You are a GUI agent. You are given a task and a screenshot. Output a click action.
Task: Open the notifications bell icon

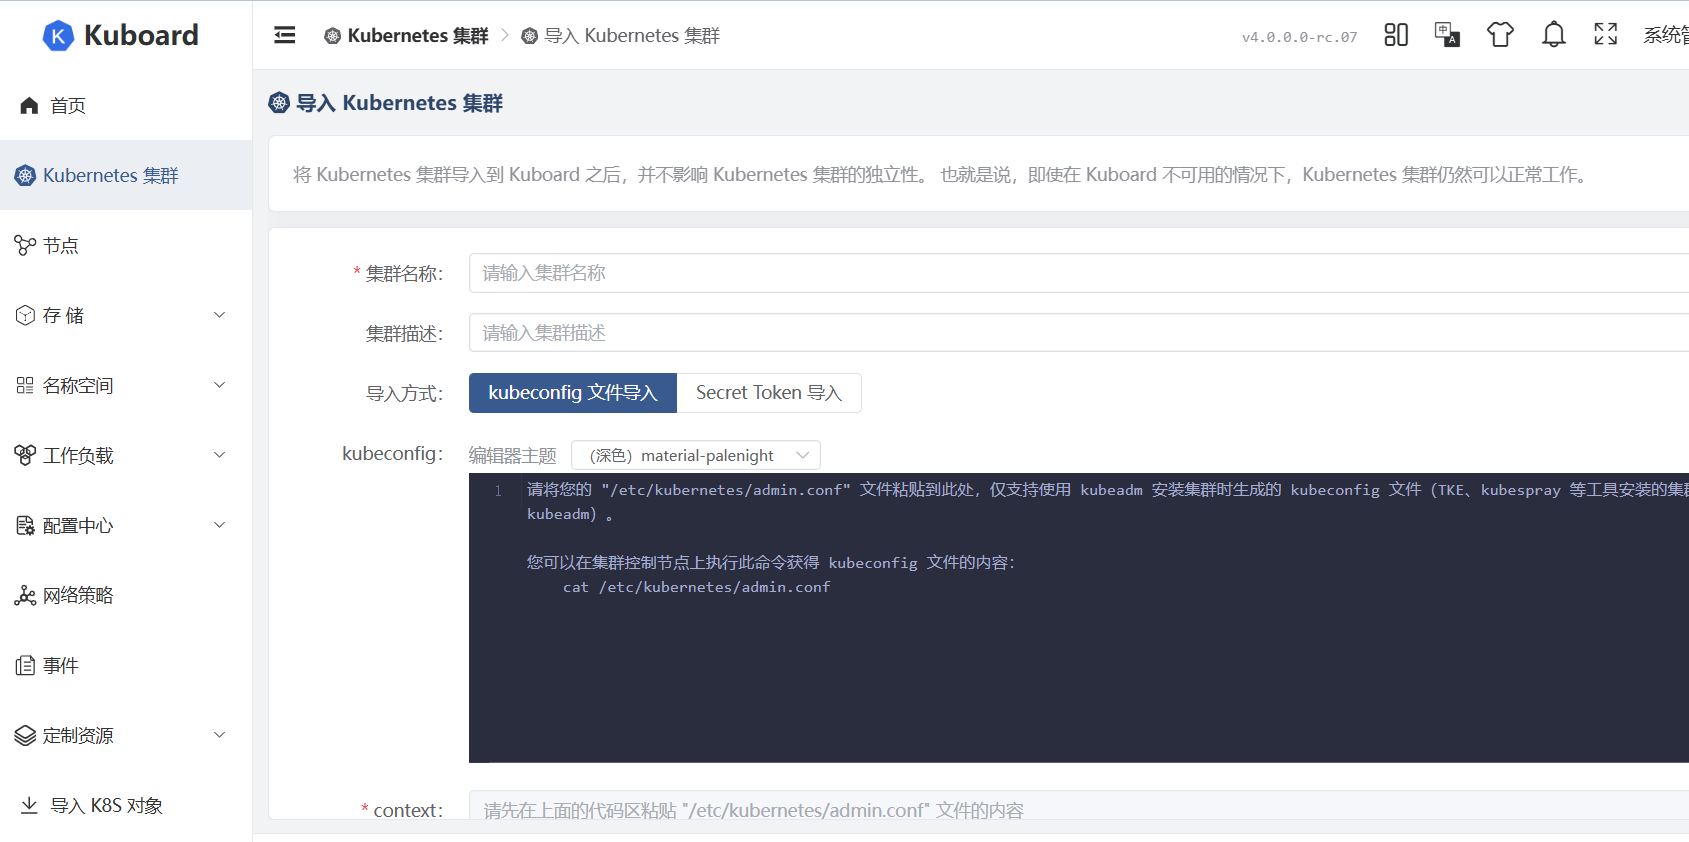(x=1553, y=35)
